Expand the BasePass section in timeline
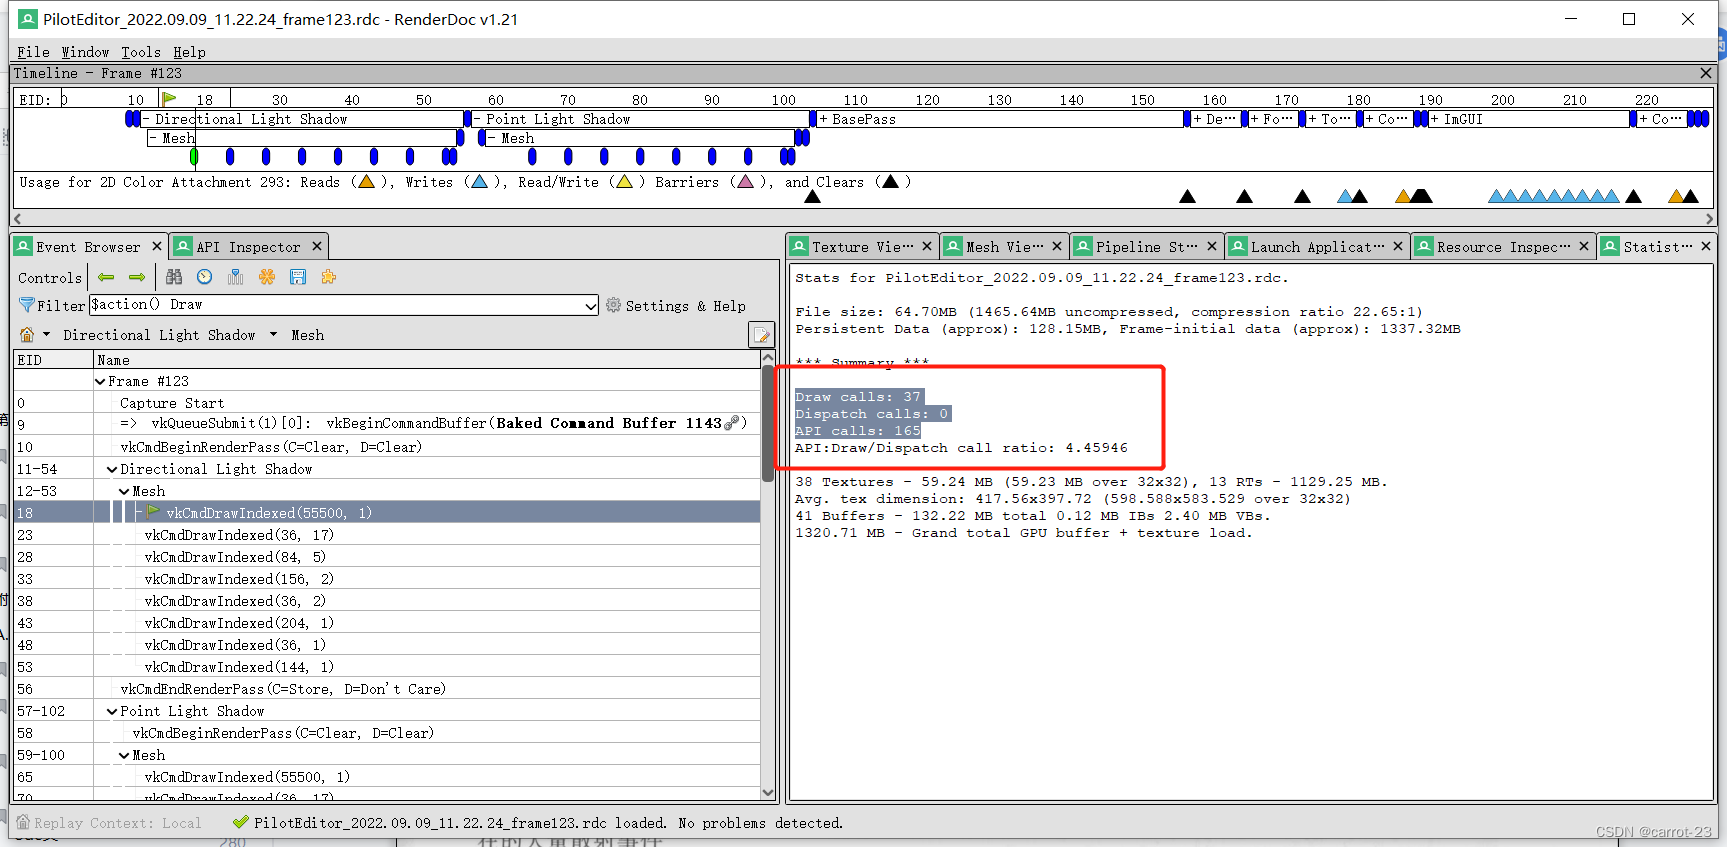The width and height of the screenshot is (1727, 847). [823, 119]
